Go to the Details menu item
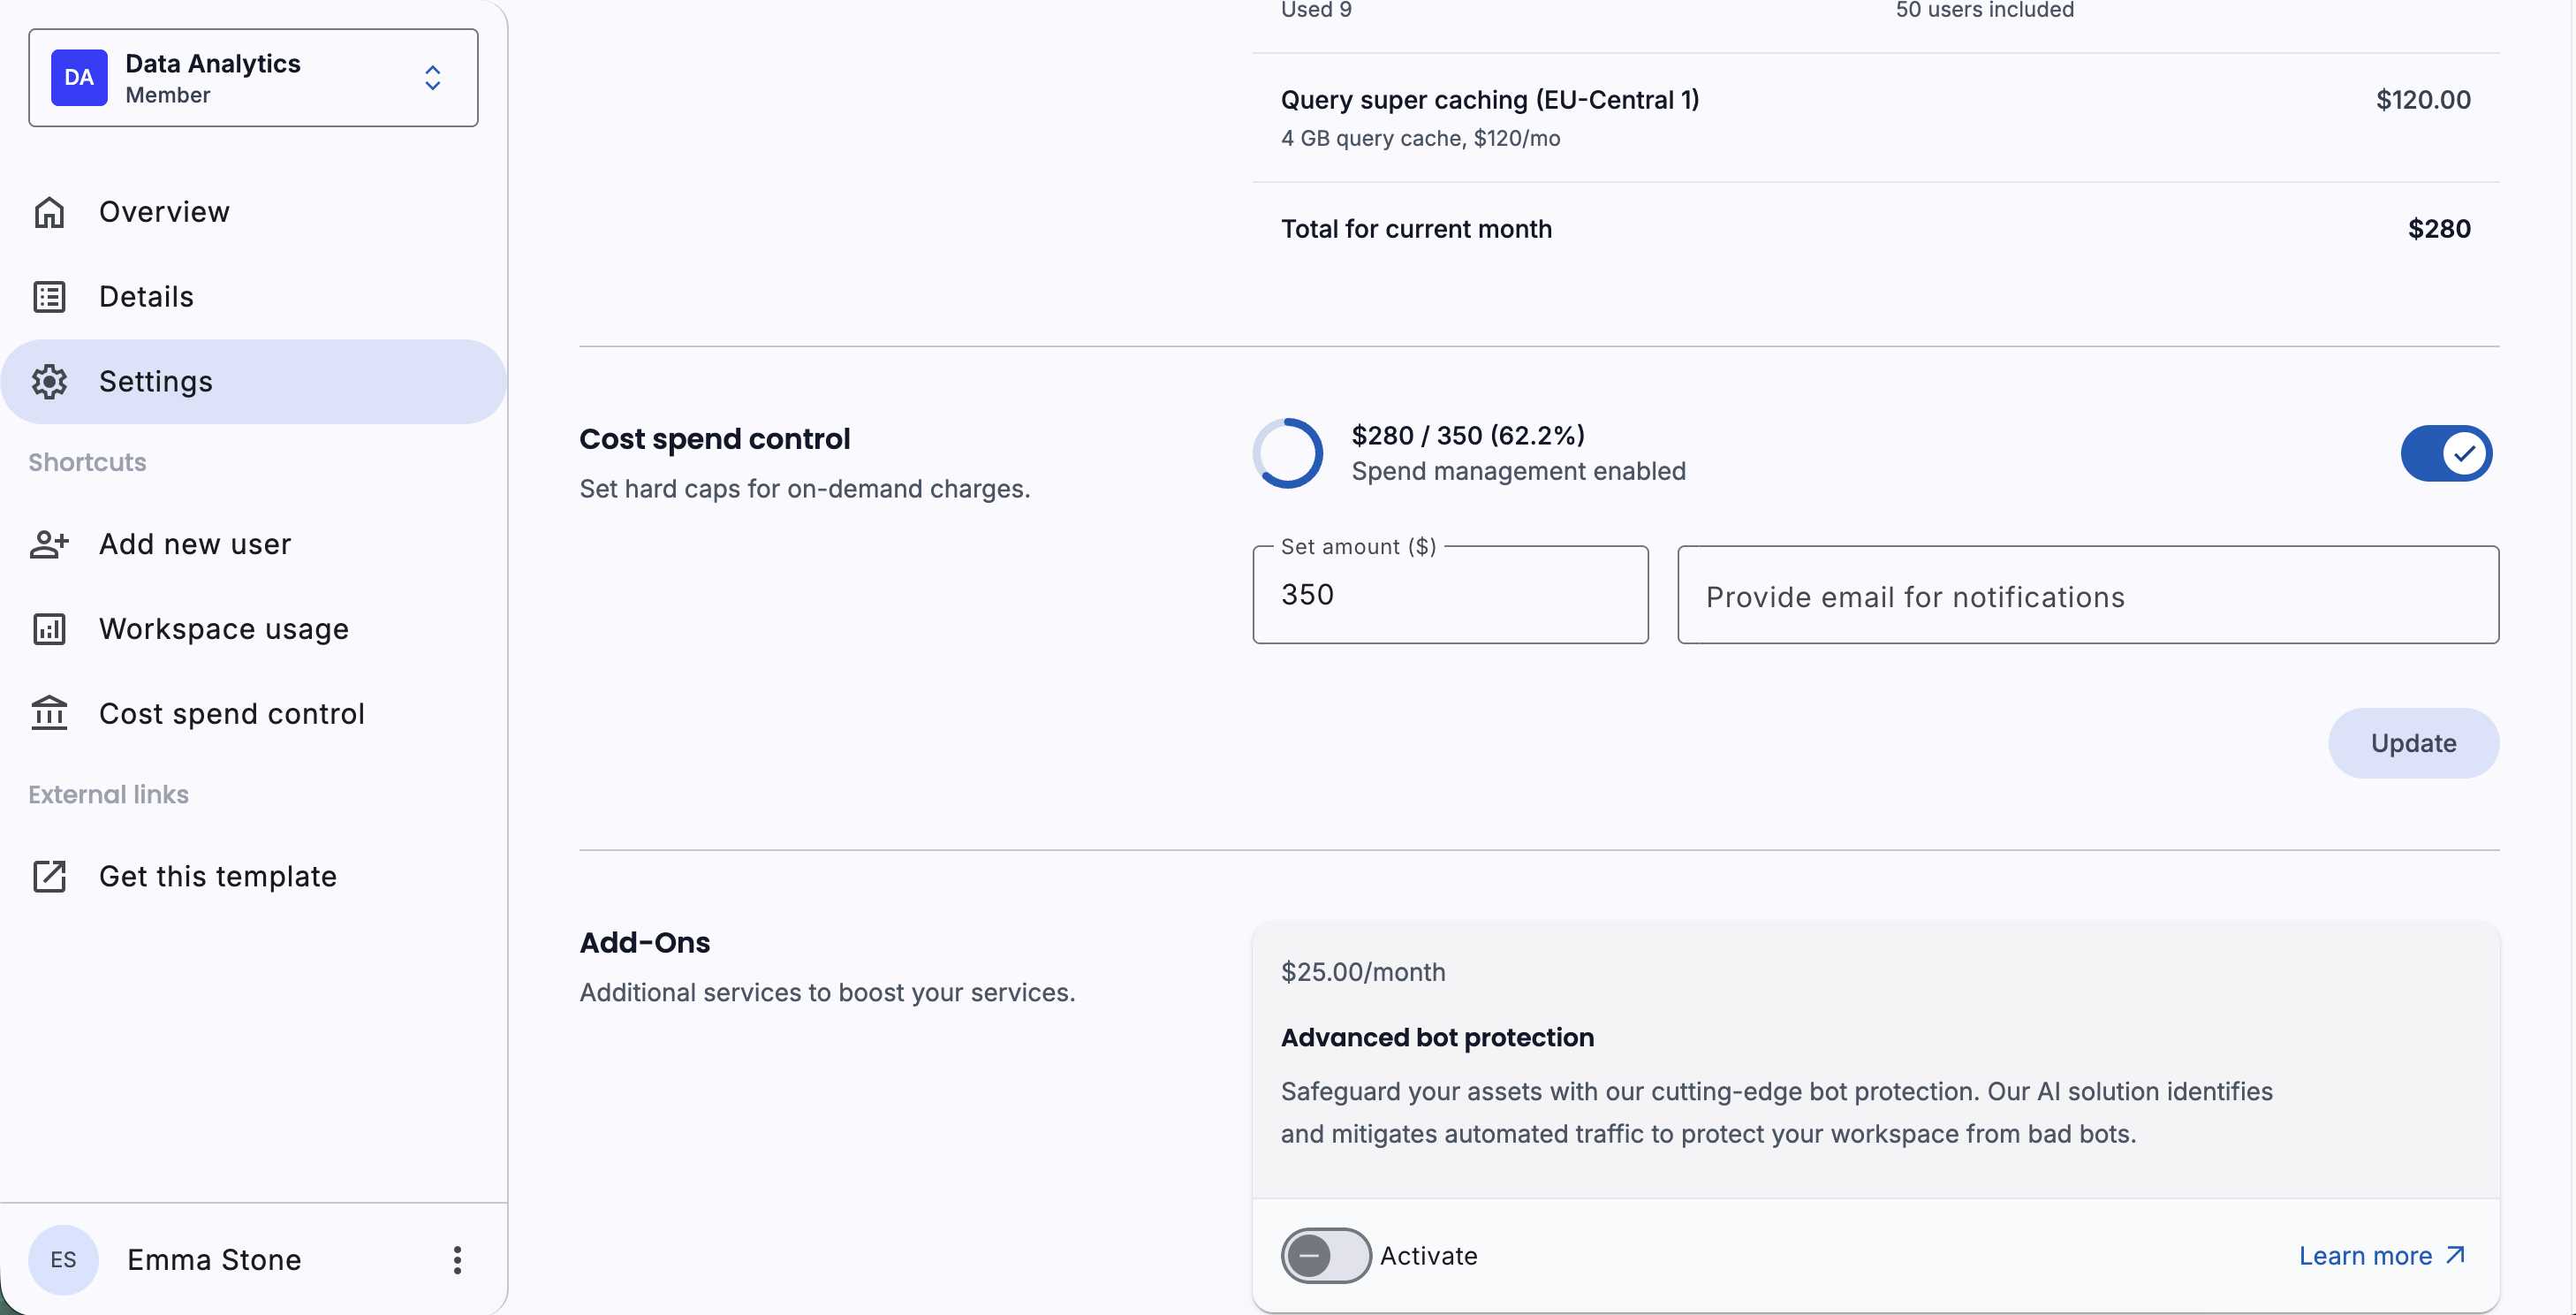 (x=146, y=297)
